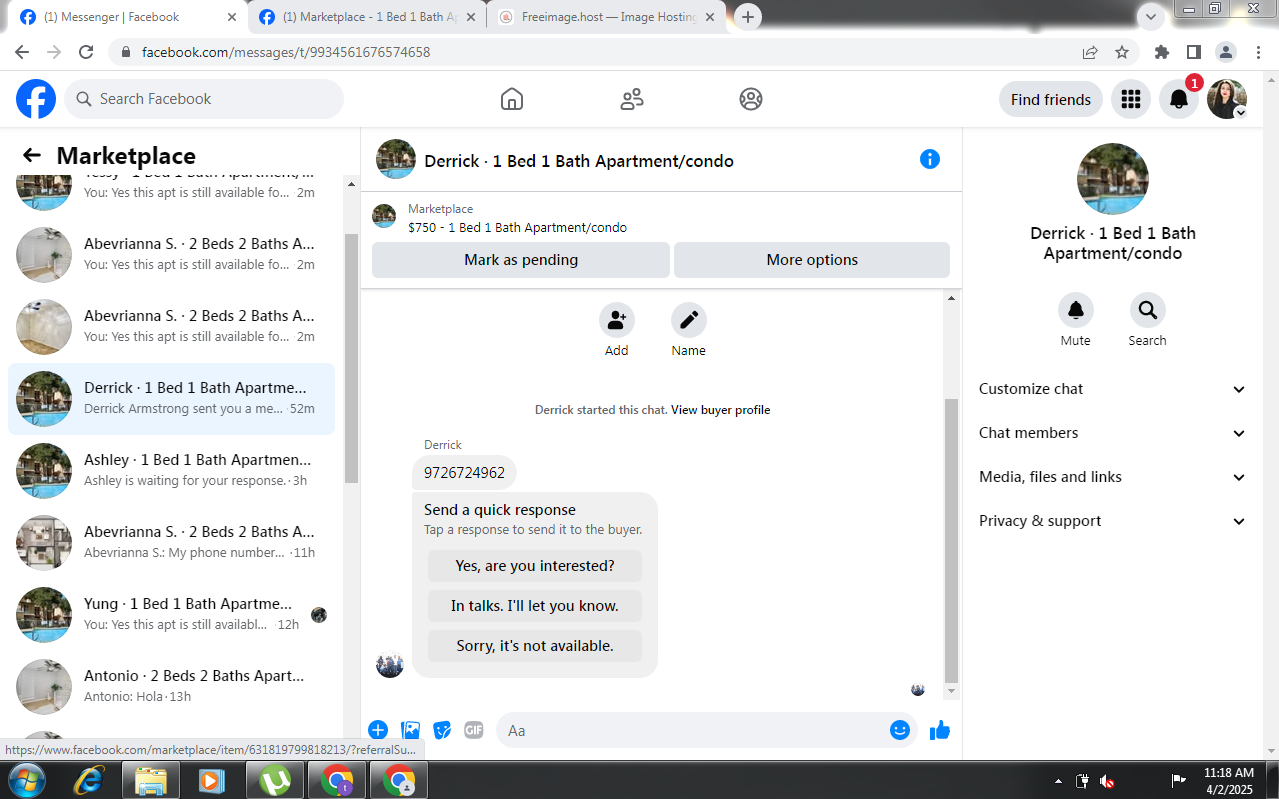The height and width of the screenshot is (799, 1279).
Task: Switch to the Marketplace 1 Bed 1 Bath tab
Action: (367, 17)
